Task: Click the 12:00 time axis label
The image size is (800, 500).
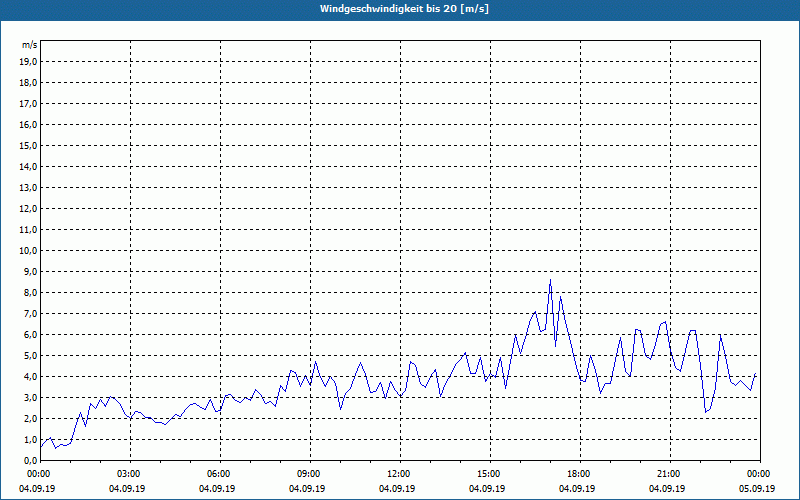Action: click(x=399, y=474)
